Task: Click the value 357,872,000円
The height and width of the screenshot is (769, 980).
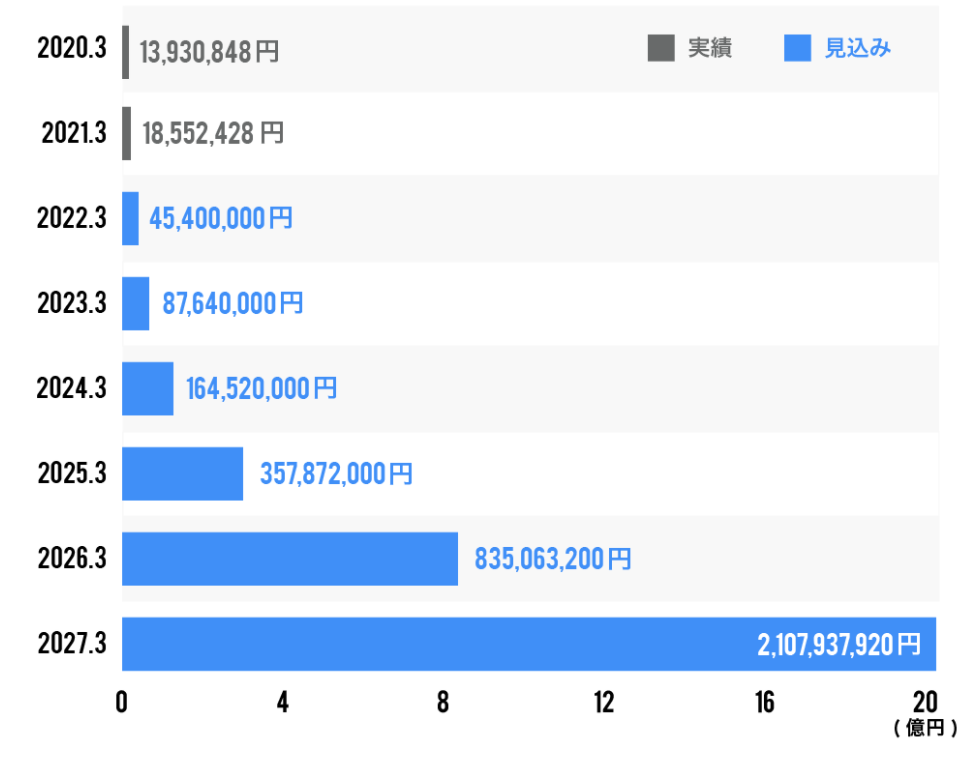Action: pyautogui.click(x=336, y=474)
